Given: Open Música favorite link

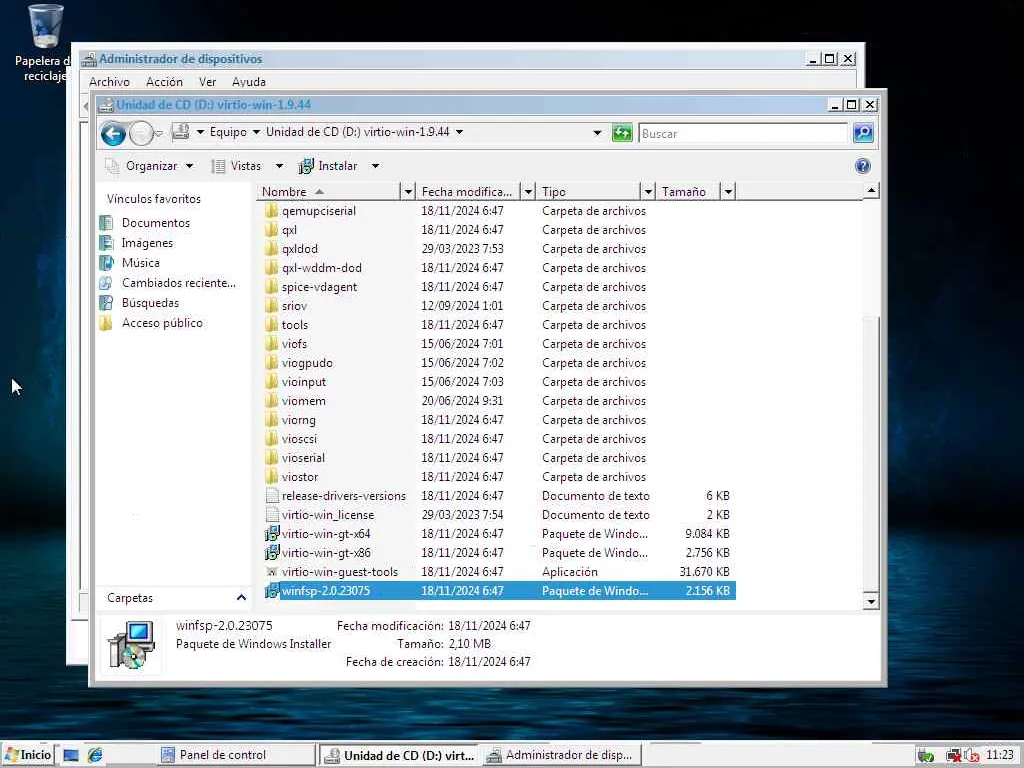Looking at the screenshot, I should click(x=140, y=263).
